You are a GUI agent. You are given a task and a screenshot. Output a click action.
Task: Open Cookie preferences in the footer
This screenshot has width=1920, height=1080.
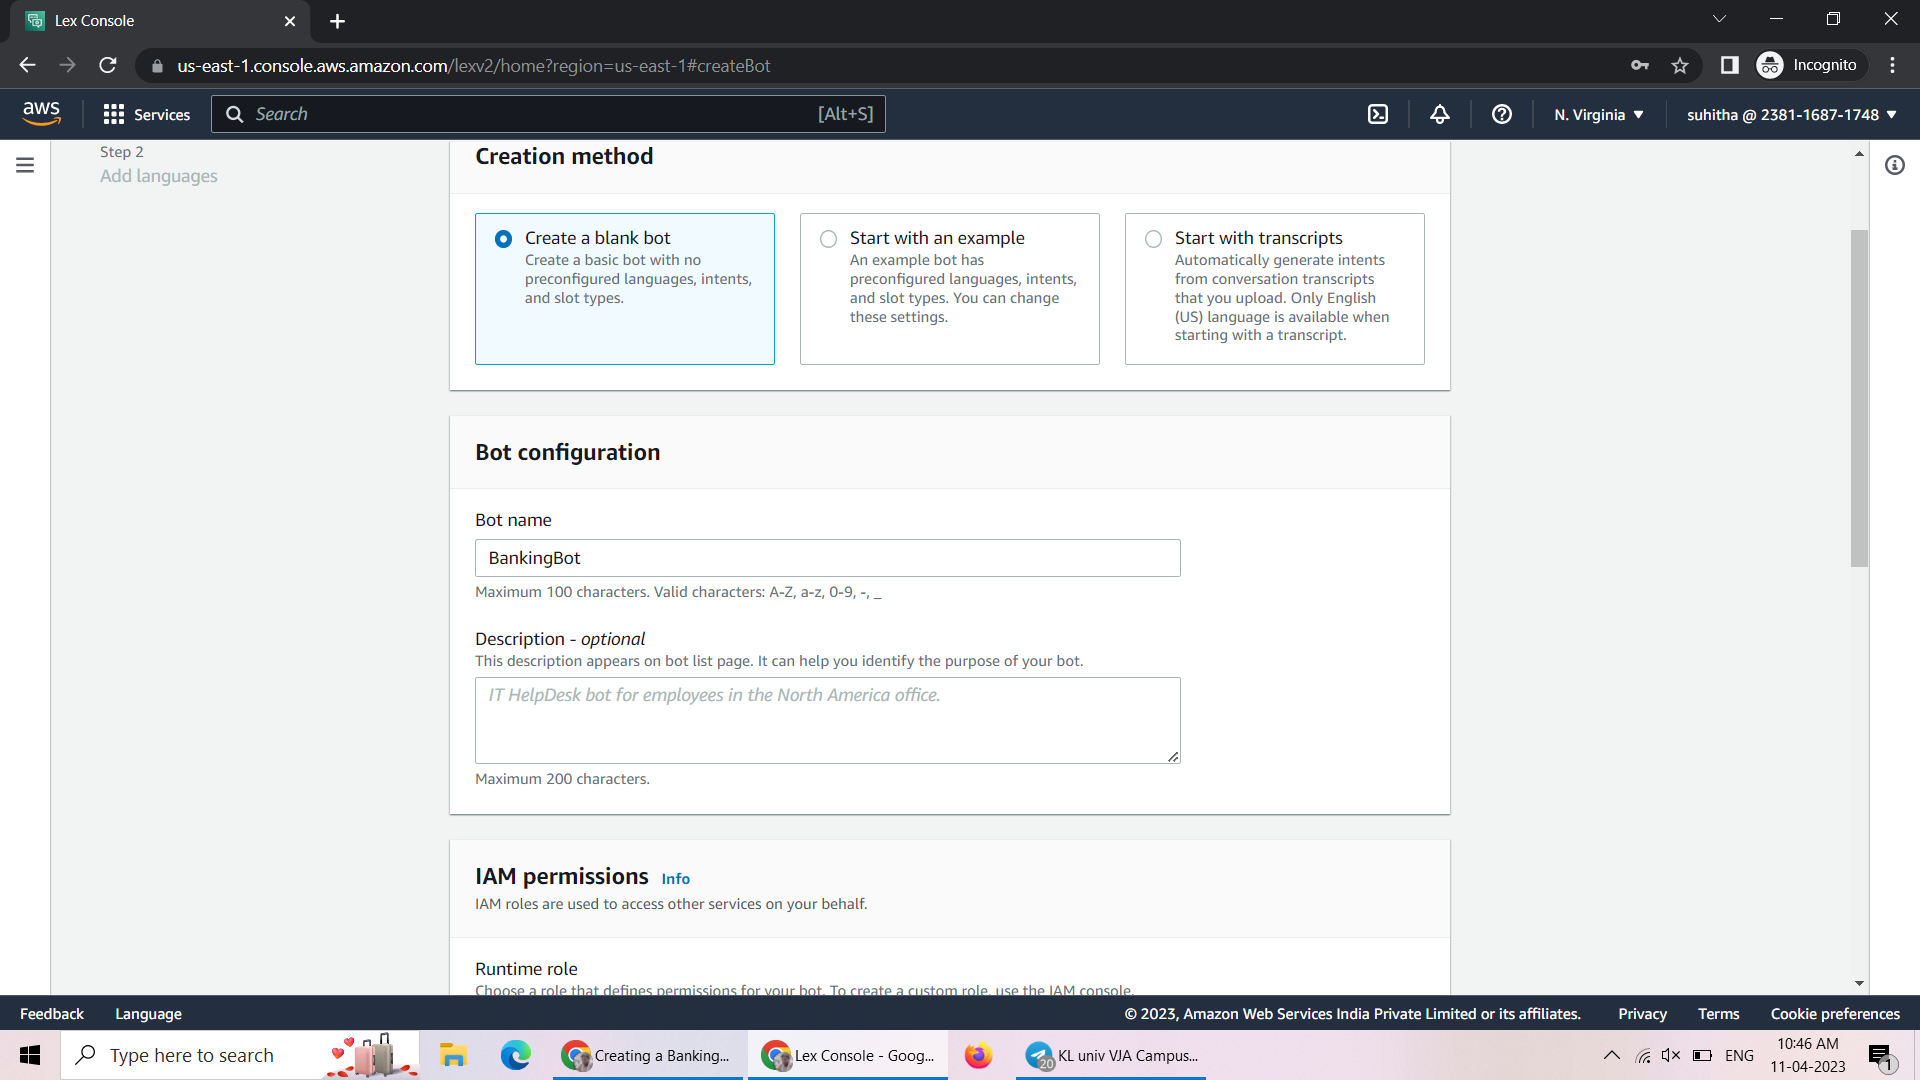1835,1013
